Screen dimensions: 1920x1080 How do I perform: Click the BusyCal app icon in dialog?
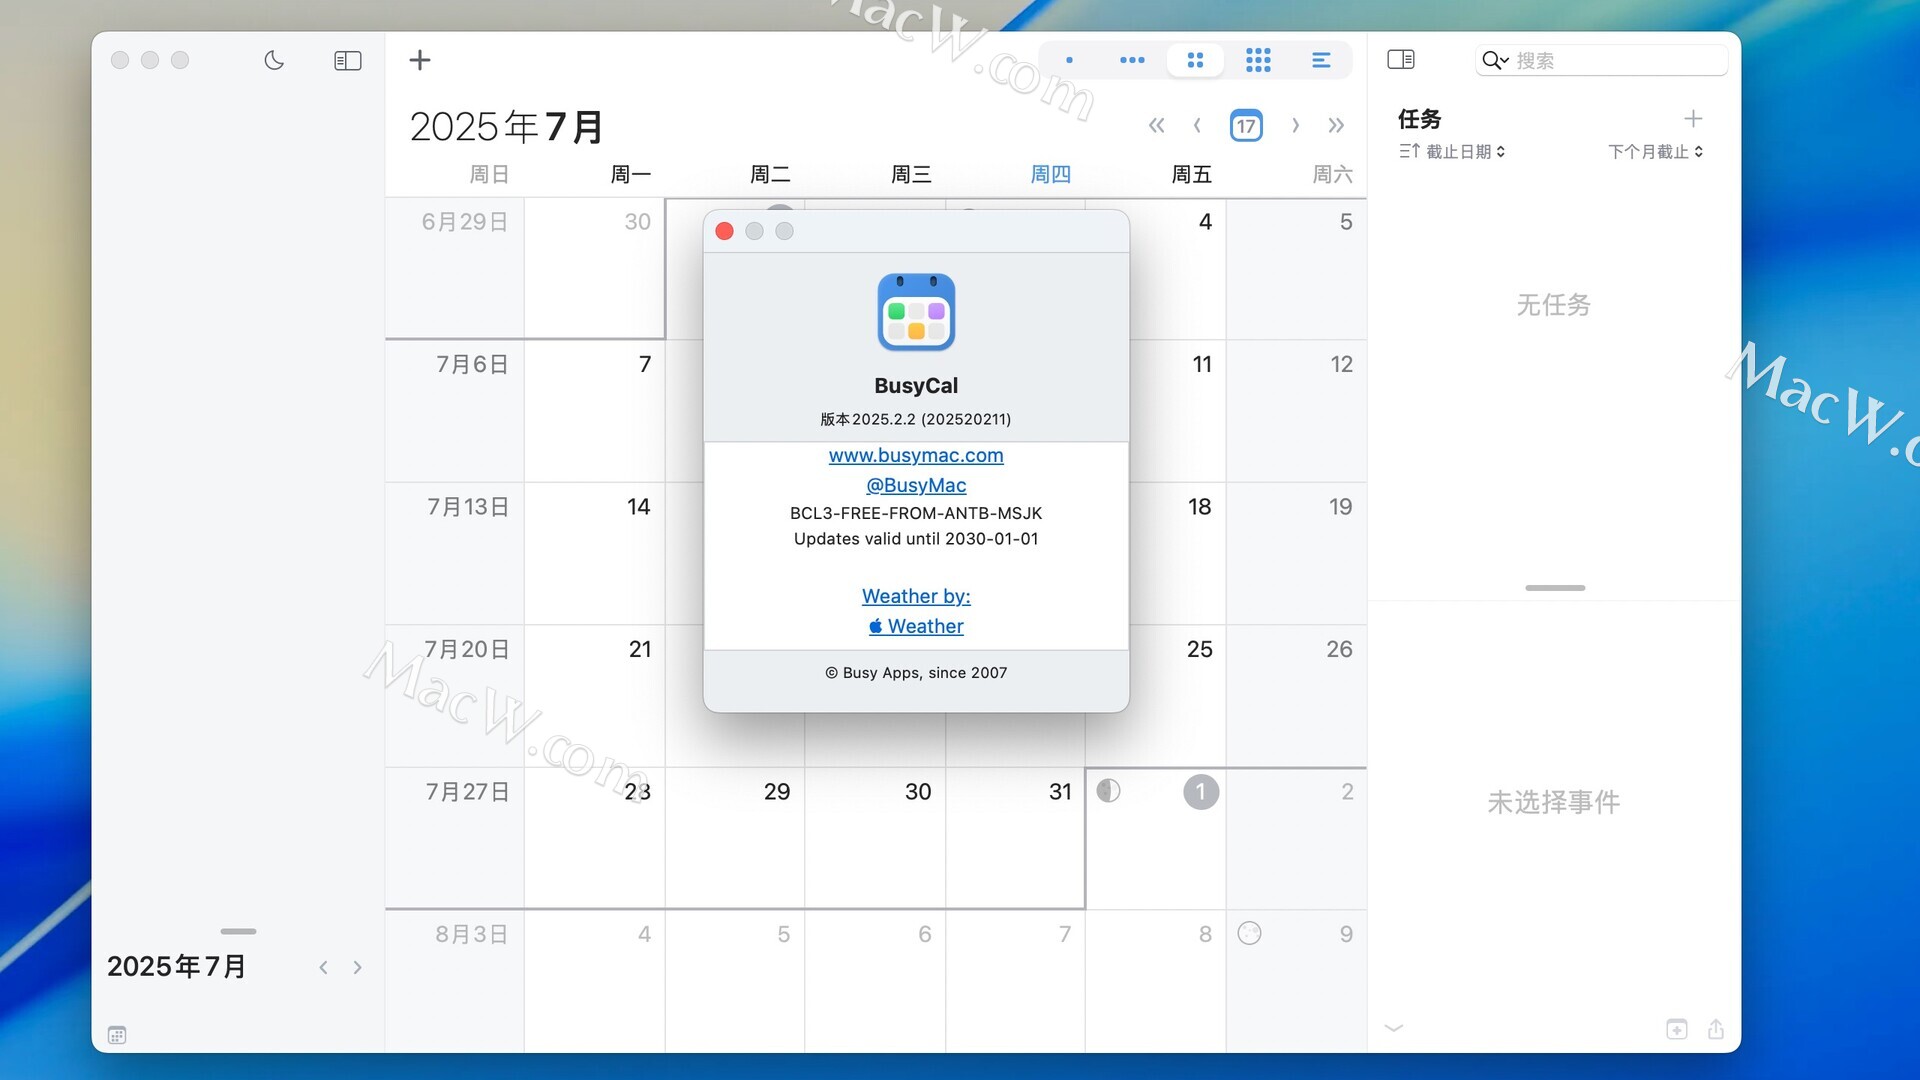coord(916,312)
